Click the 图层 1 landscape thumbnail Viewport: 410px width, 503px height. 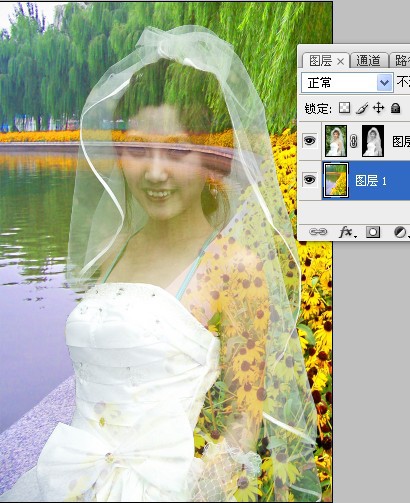(336, 180)
